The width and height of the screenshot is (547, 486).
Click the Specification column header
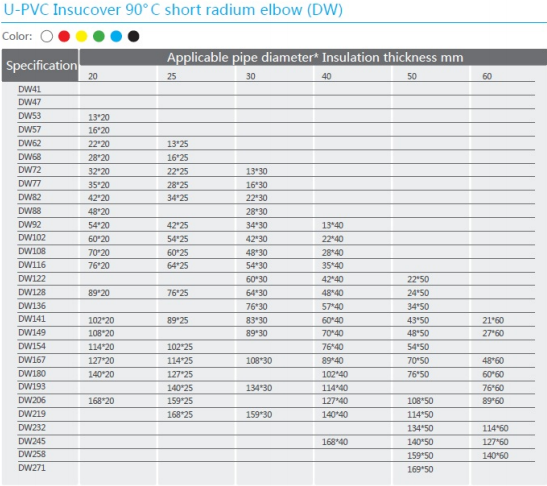tap(40, 66)
